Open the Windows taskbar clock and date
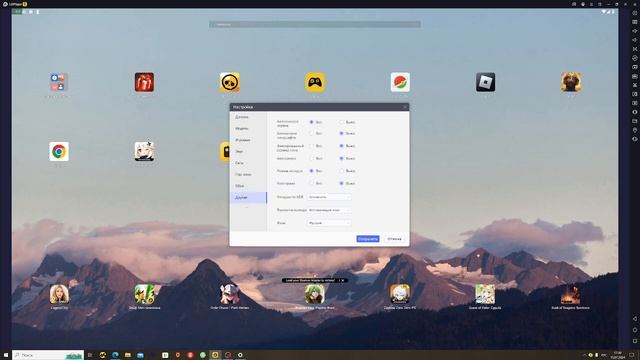Screen dimensions: 640x360 [618, 355]
